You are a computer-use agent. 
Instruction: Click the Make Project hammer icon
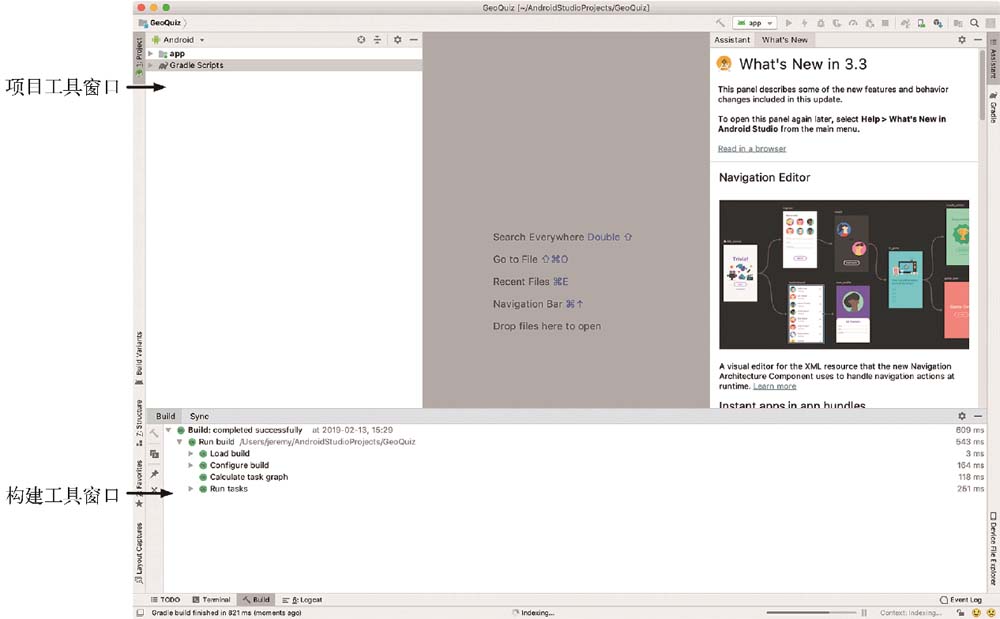(720, 23)
